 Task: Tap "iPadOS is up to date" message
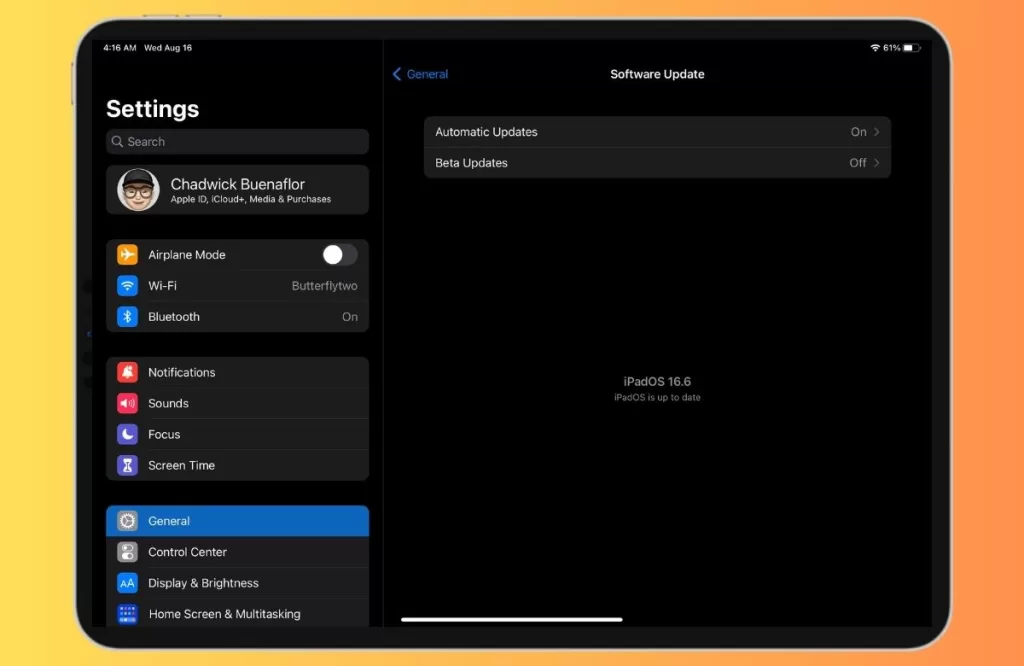(x=657, y=397)
